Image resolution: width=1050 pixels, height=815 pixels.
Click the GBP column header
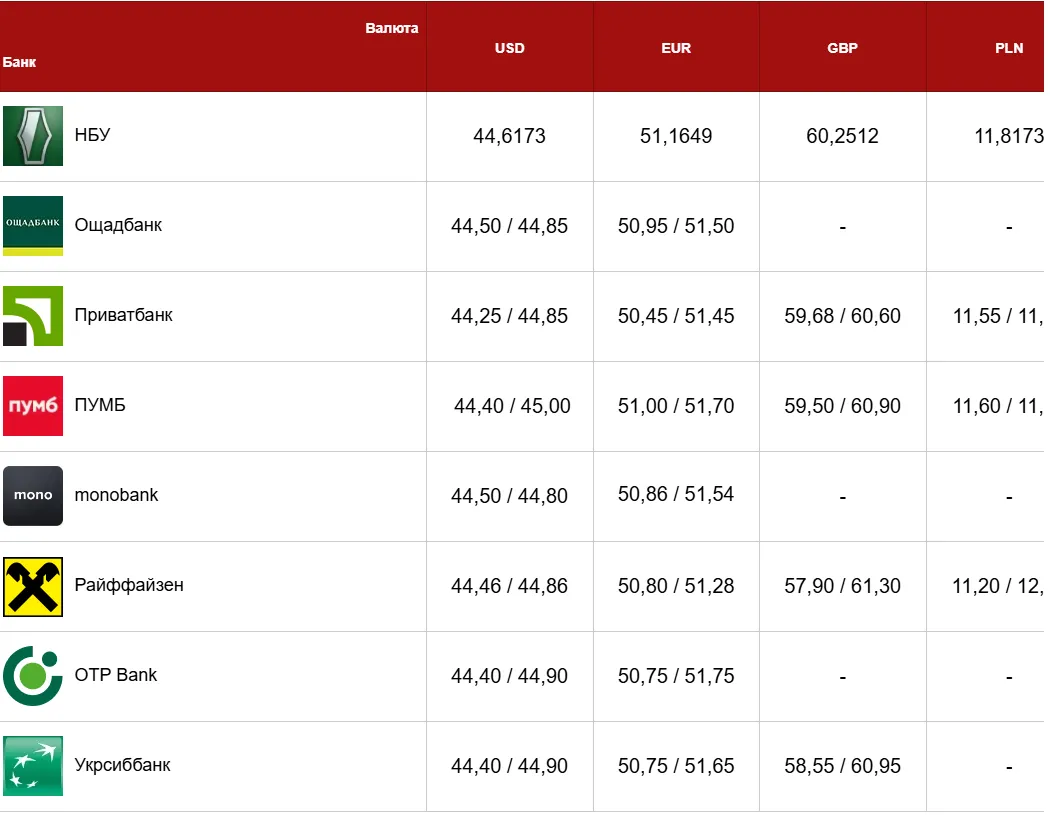click(x=842, y=48)
